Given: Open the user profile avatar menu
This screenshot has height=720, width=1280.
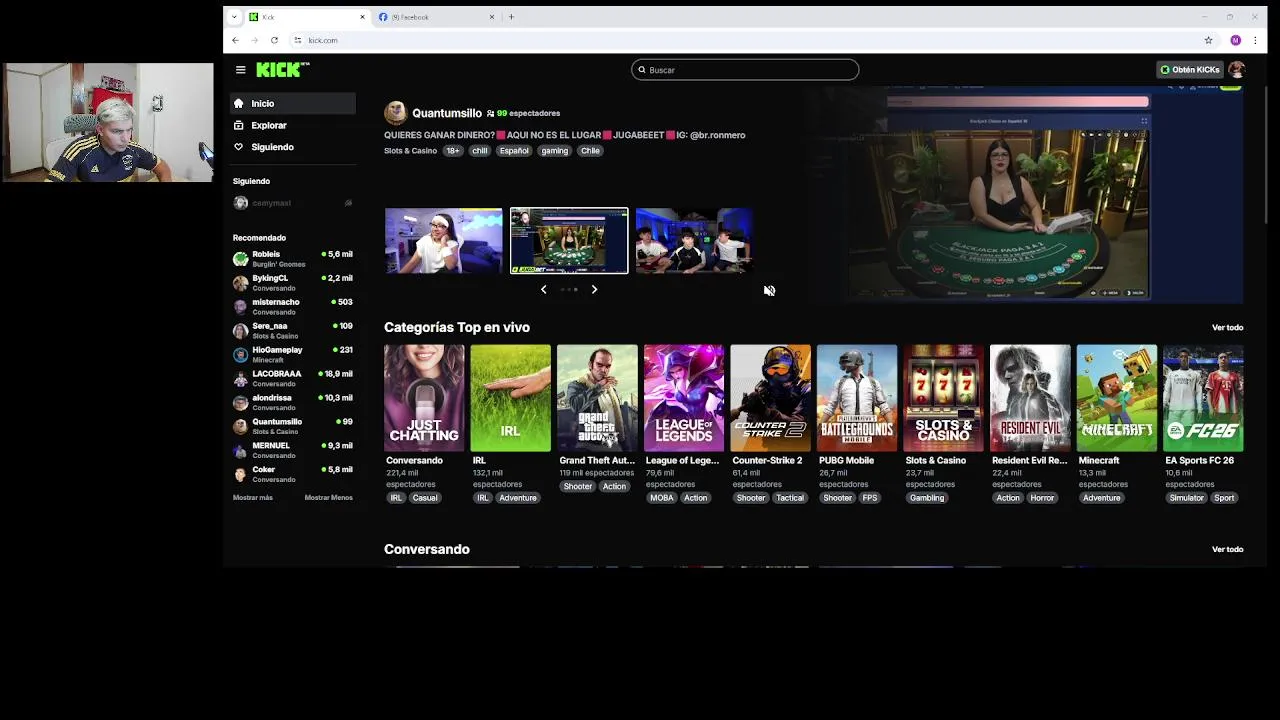Looking at the screenshot, I should 1237,69.
